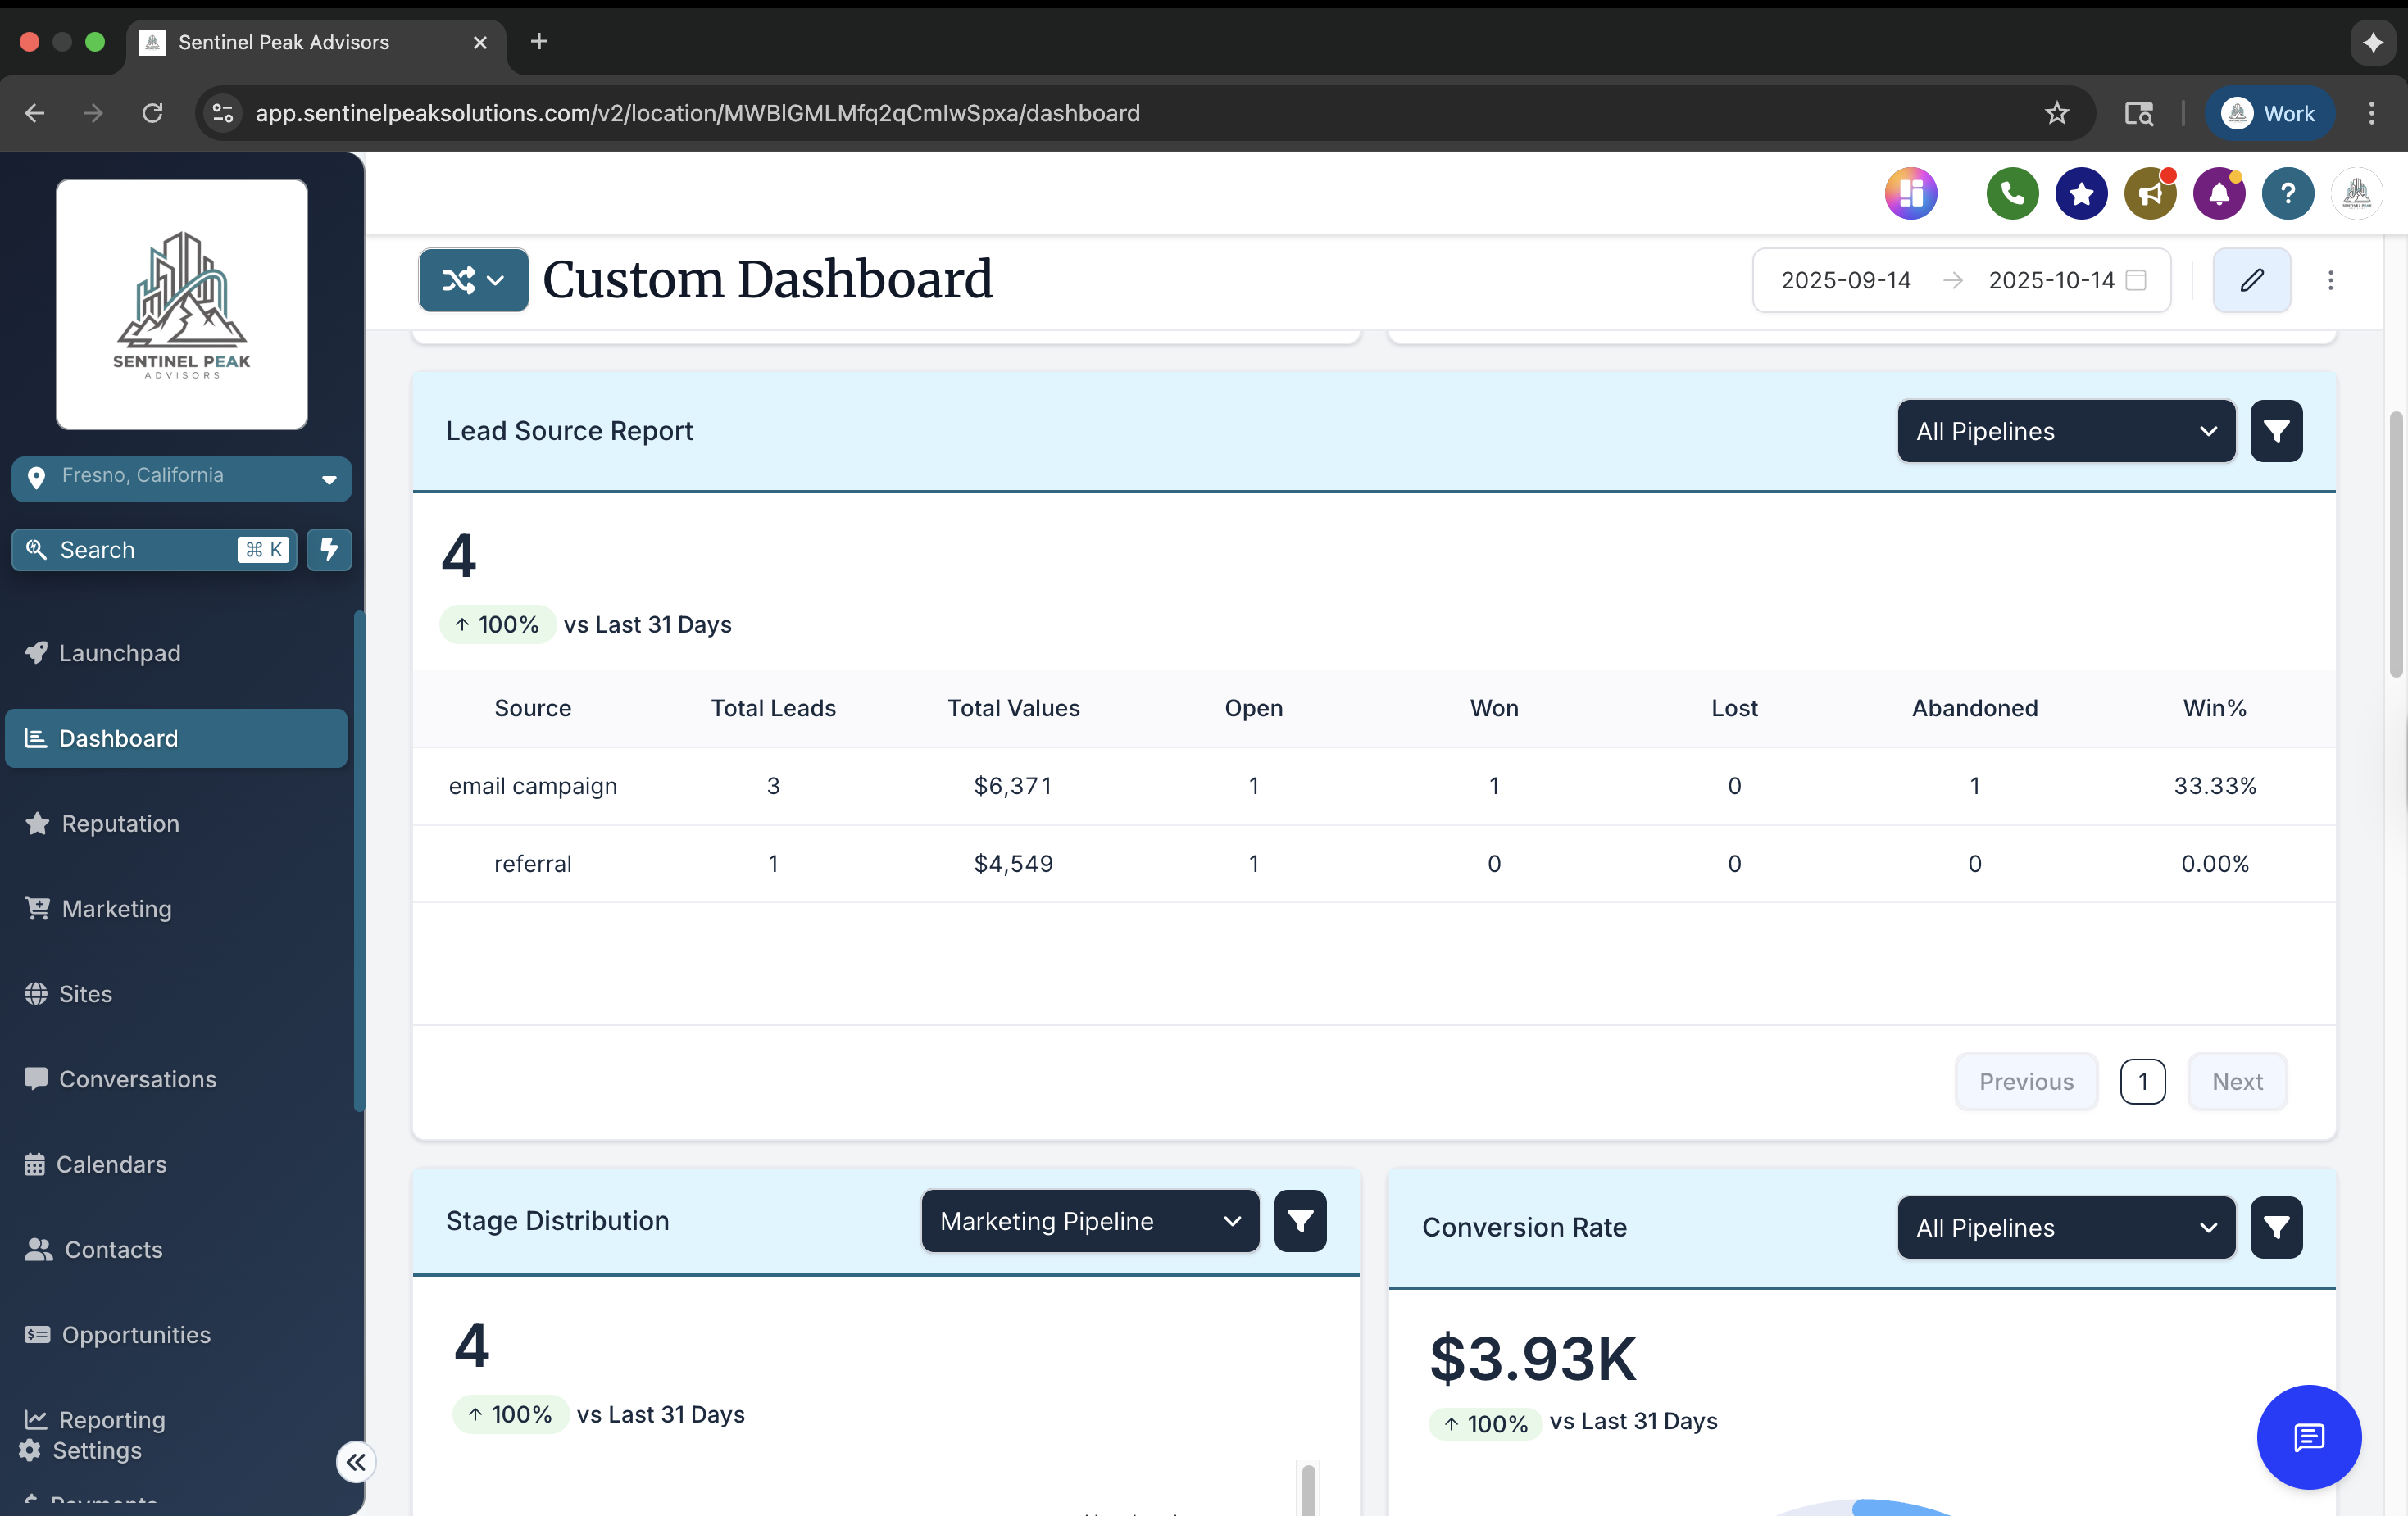Open the phone dialer icon
2408x1516 pixels.
click(2011, 193)
